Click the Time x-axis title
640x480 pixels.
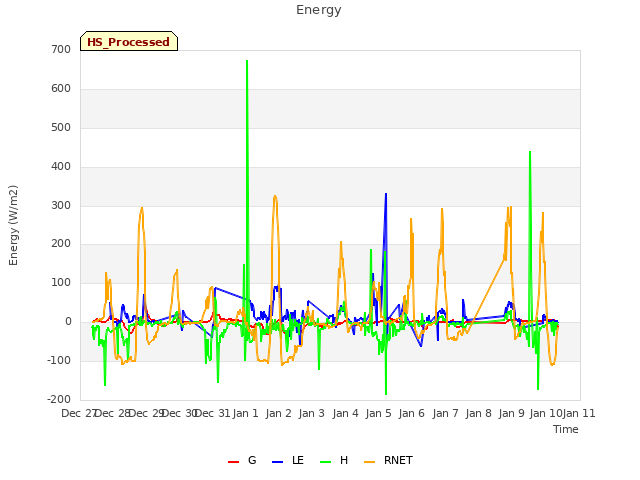[x=566, y=429]
